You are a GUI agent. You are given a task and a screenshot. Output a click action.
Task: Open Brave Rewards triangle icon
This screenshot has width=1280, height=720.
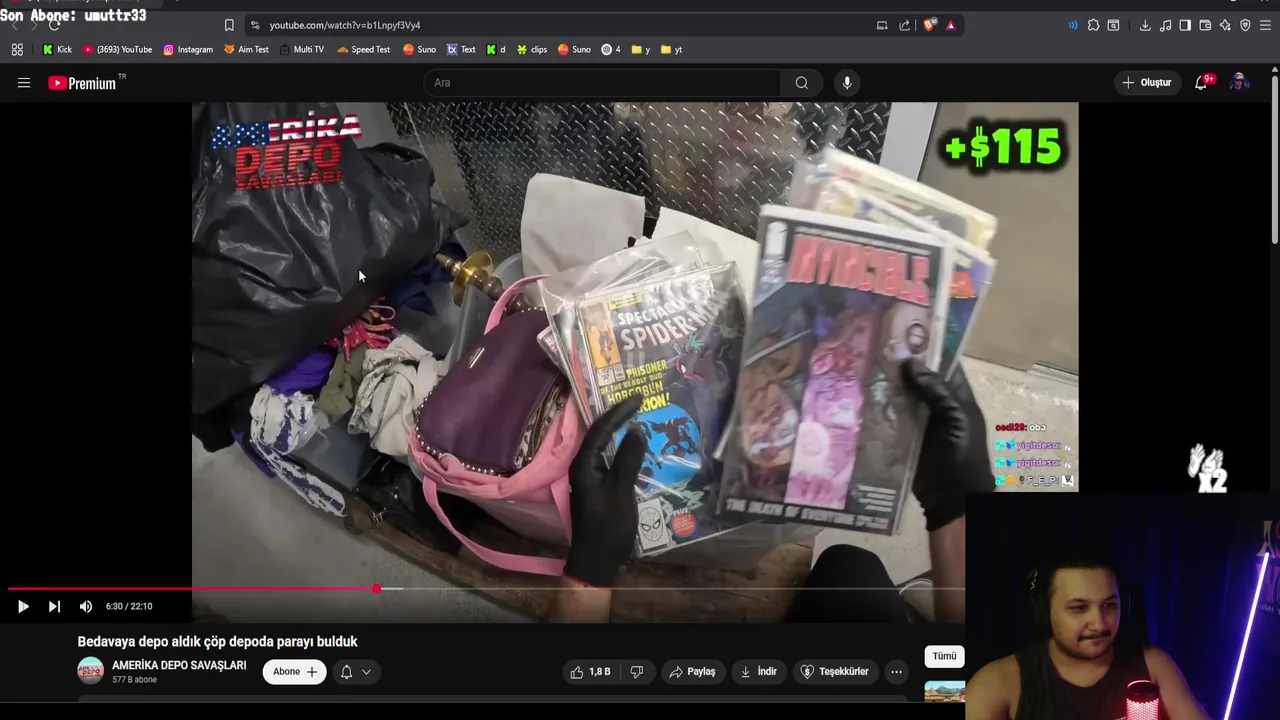[951, 25]
